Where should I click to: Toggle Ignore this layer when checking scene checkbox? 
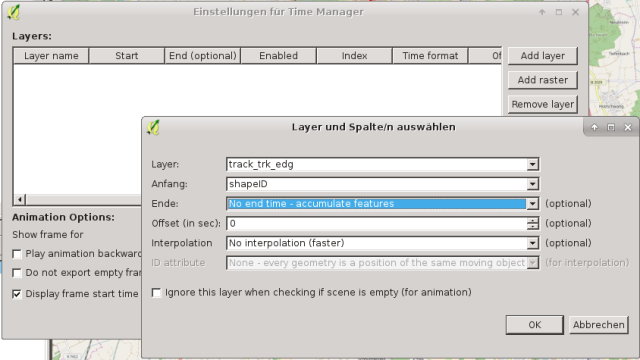click(x=156, y=293)
